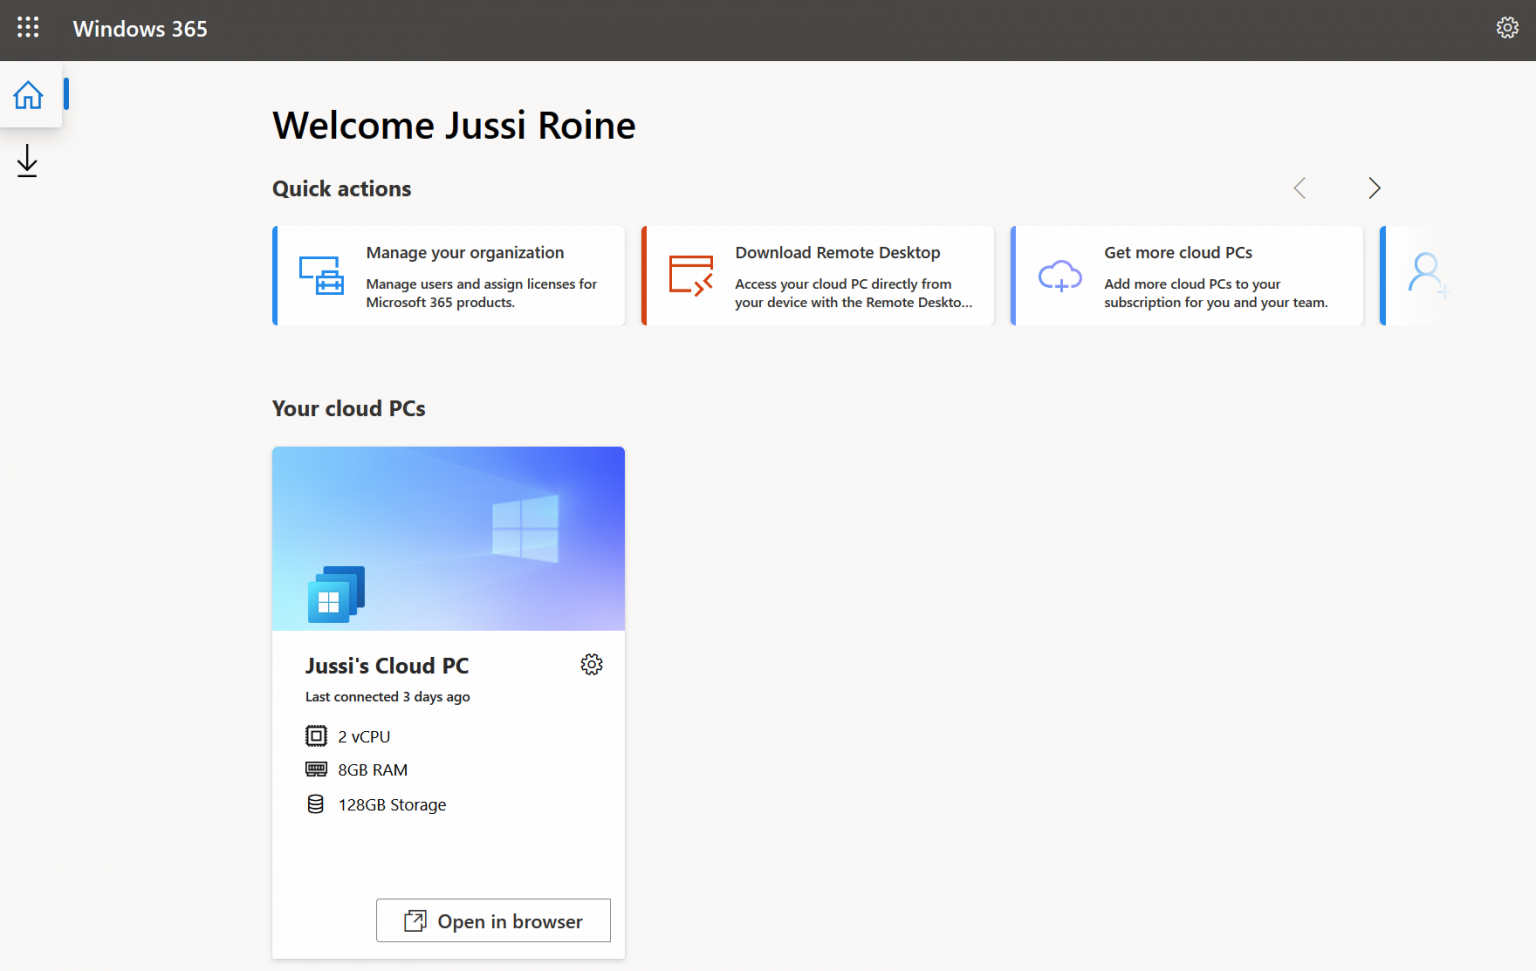This screenshot has height=971, width=1536.
Task: Open Jussi's Cloud PC settings gear
Action: pyautogui.click(x=591, y=665)
